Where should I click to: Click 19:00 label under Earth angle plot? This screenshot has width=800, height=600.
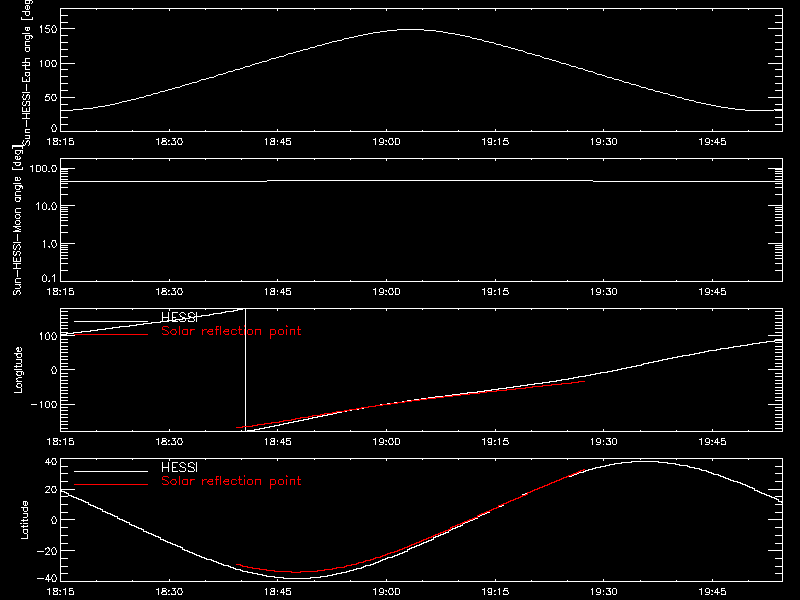tap(386, 141)
